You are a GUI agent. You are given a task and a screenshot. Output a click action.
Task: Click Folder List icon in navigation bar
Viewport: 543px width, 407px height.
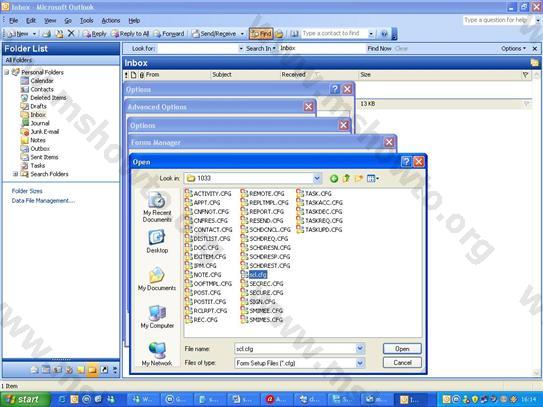(x=92, y=370)
